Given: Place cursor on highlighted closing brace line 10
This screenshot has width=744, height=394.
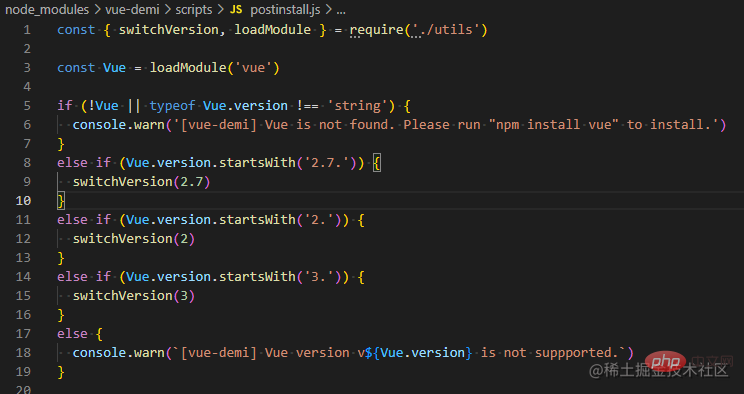Looking at the screenshot, I should [61, 201].
